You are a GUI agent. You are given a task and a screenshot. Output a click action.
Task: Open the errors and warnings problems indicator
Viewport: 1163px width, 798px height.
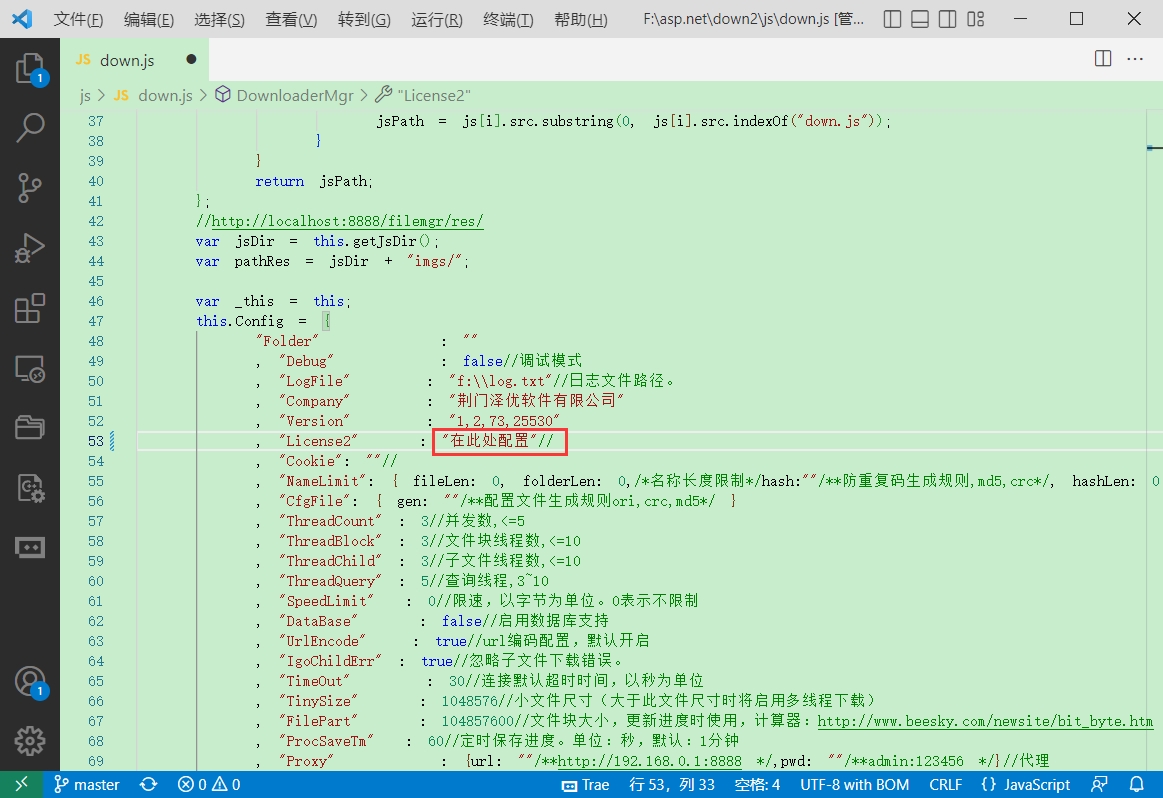[209, 784]
